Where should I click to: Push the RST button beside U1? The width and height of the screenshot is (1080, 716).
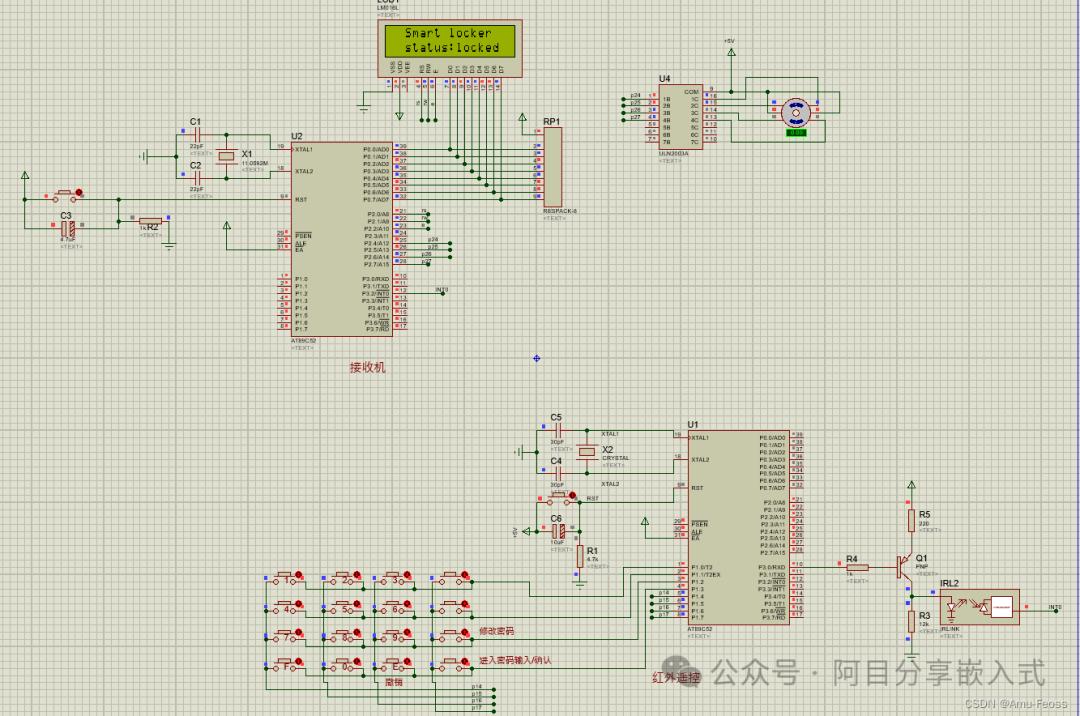click(561, 498)
